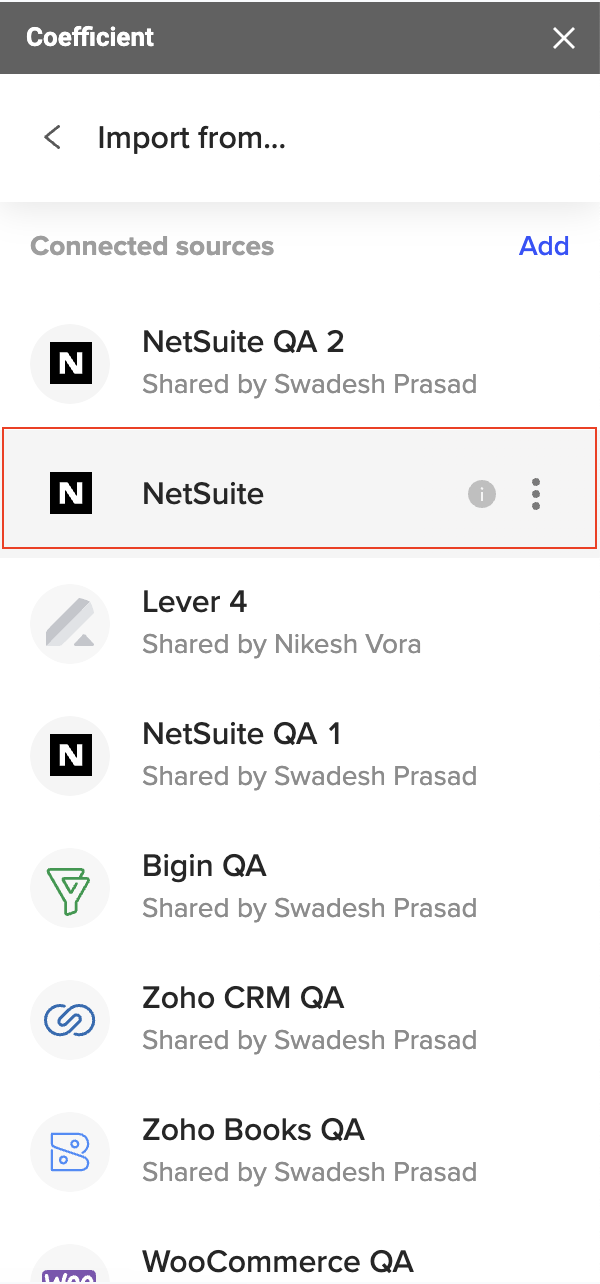The width and height of the screenshot is (600, 1284).
Task: Click the highlighted NetSuite logo icon
Action: click(70, 494)
